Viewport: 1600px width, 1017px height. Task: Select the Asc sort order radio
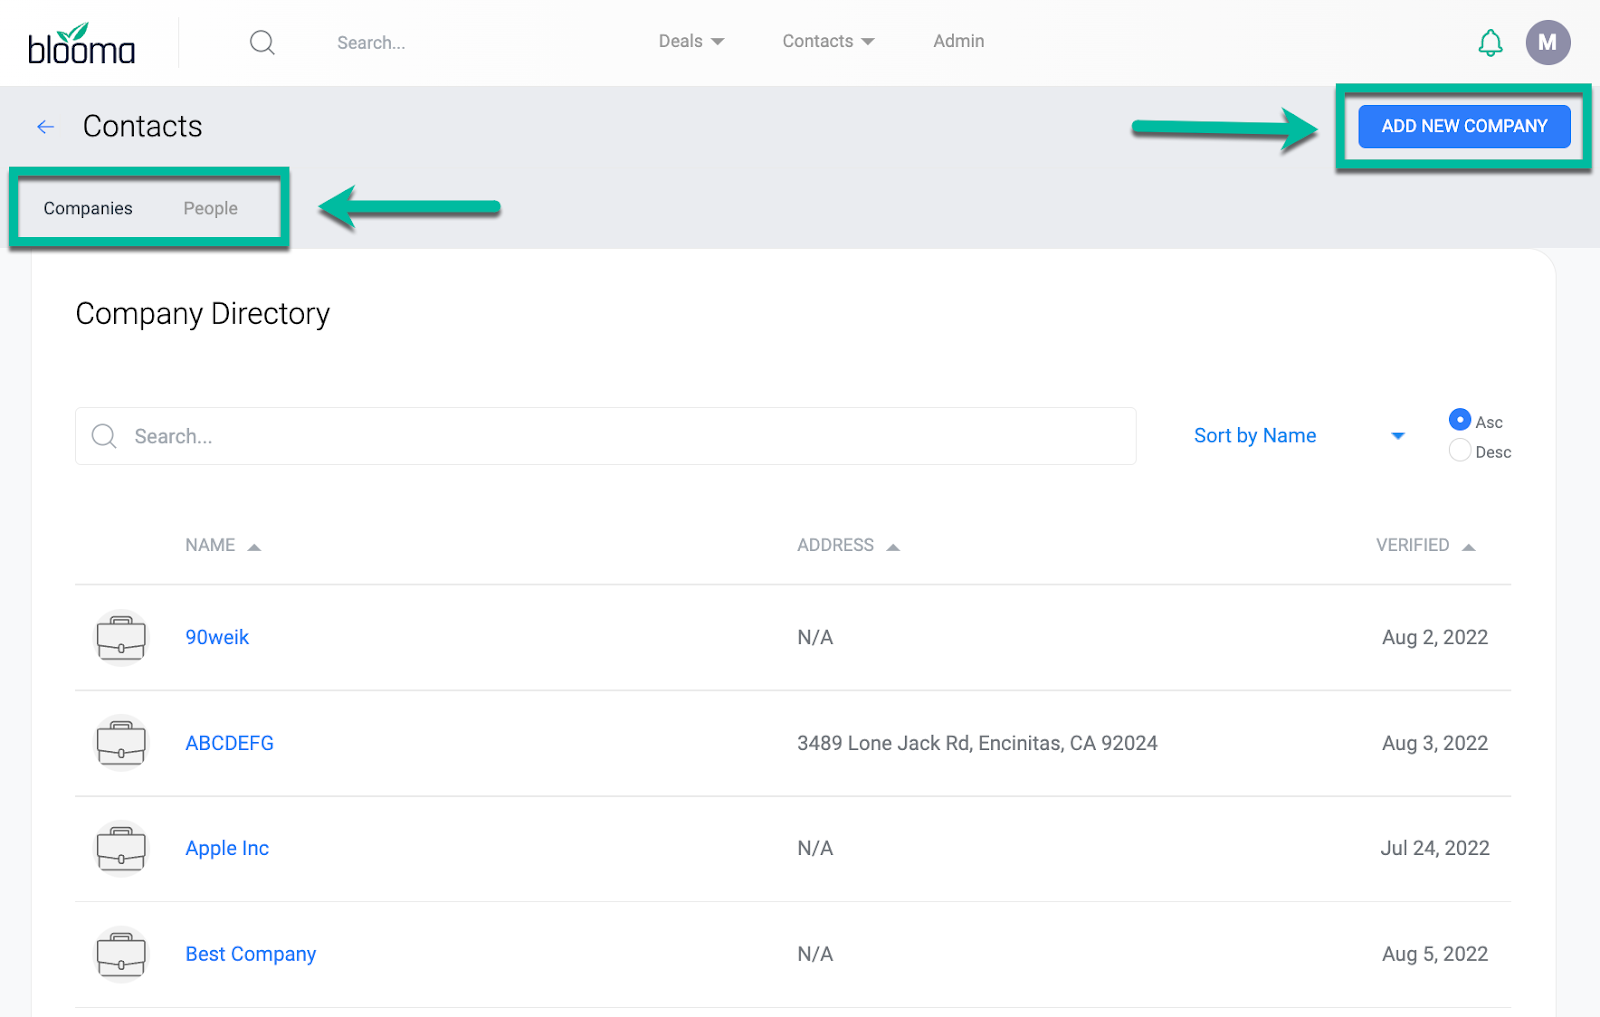[1459, 420]
